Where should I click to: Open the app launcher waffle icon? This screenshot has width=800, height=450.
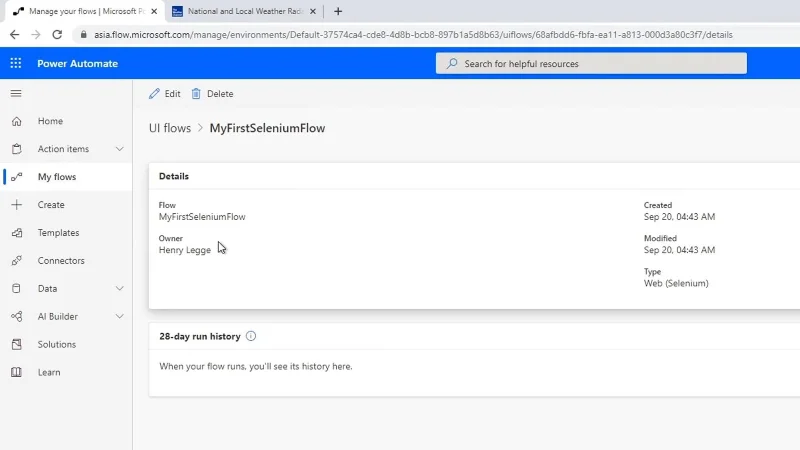point(16,63)
